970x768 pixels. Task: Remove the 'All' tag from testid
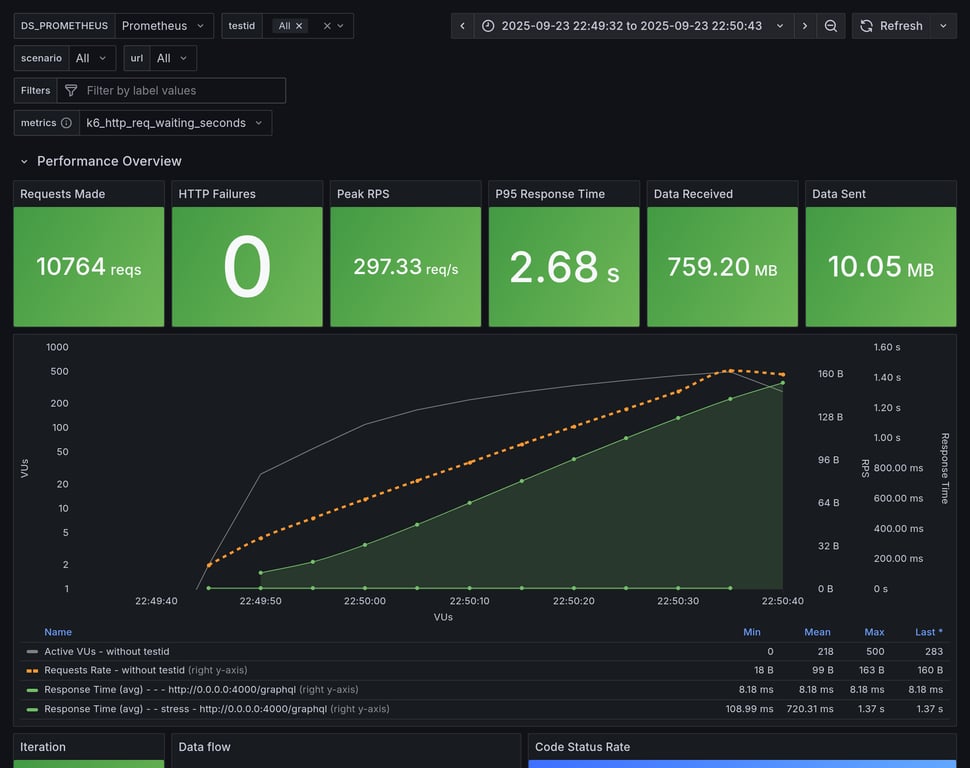(299, 26)
